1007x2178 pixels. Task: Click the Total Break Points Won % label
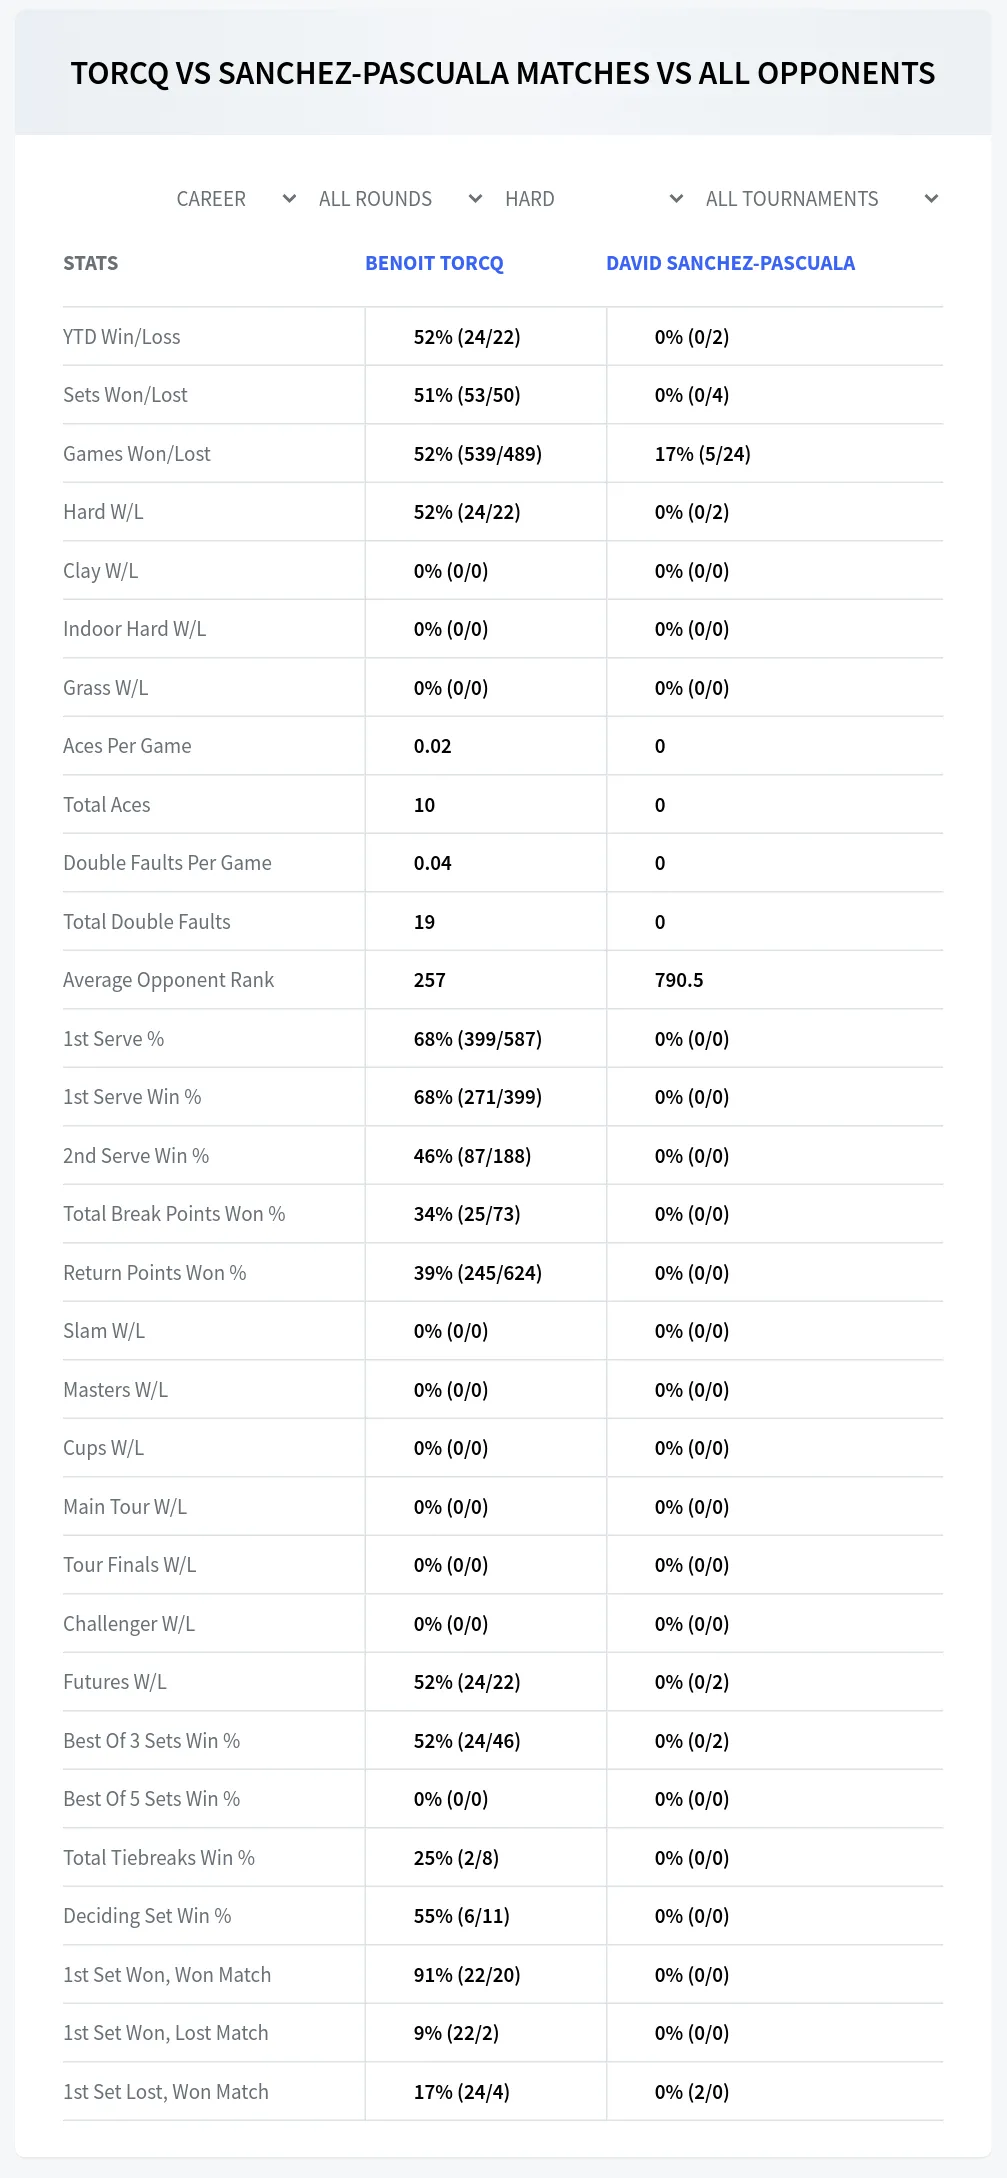[174, 1214]
